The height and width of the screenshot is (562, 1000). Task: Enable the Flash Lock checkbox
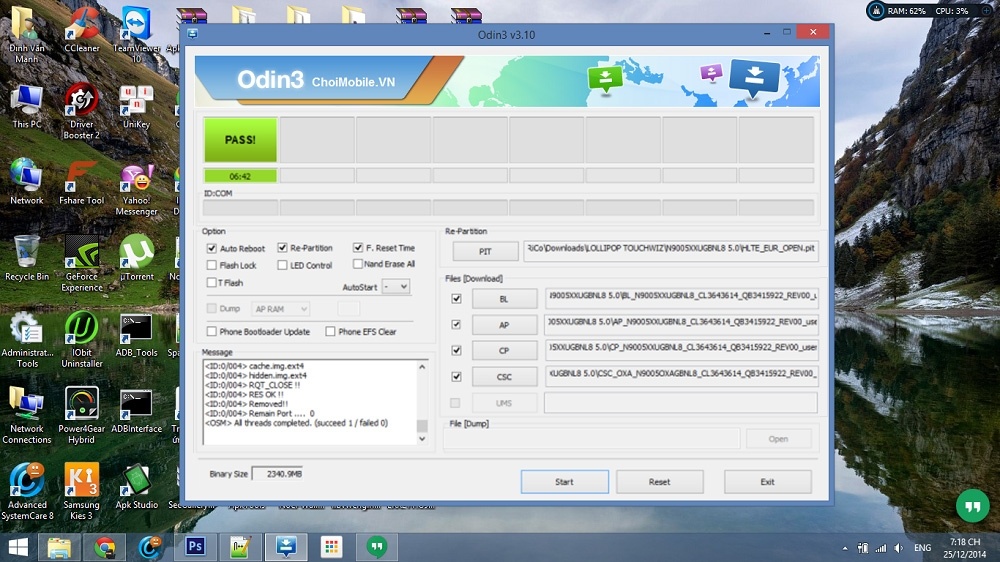pos(212,265)
